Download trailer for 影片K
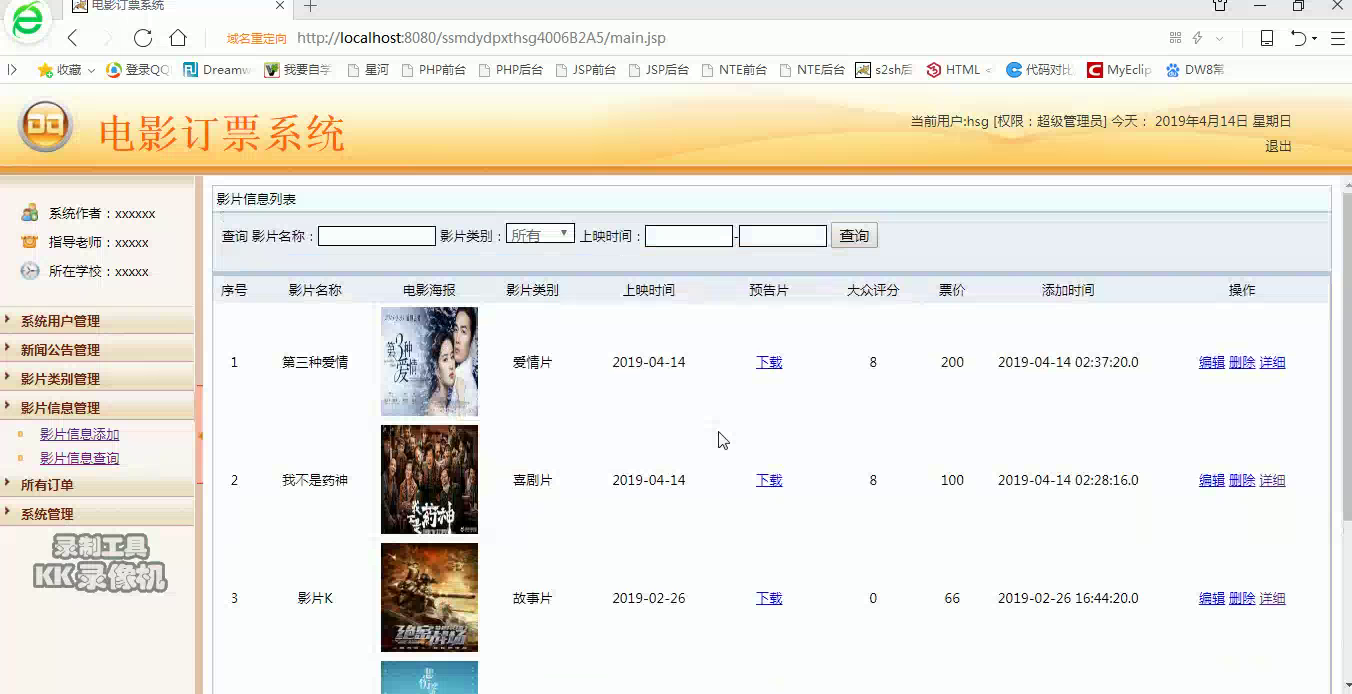Screen dimensions: 1352x694 click(769, 598)
